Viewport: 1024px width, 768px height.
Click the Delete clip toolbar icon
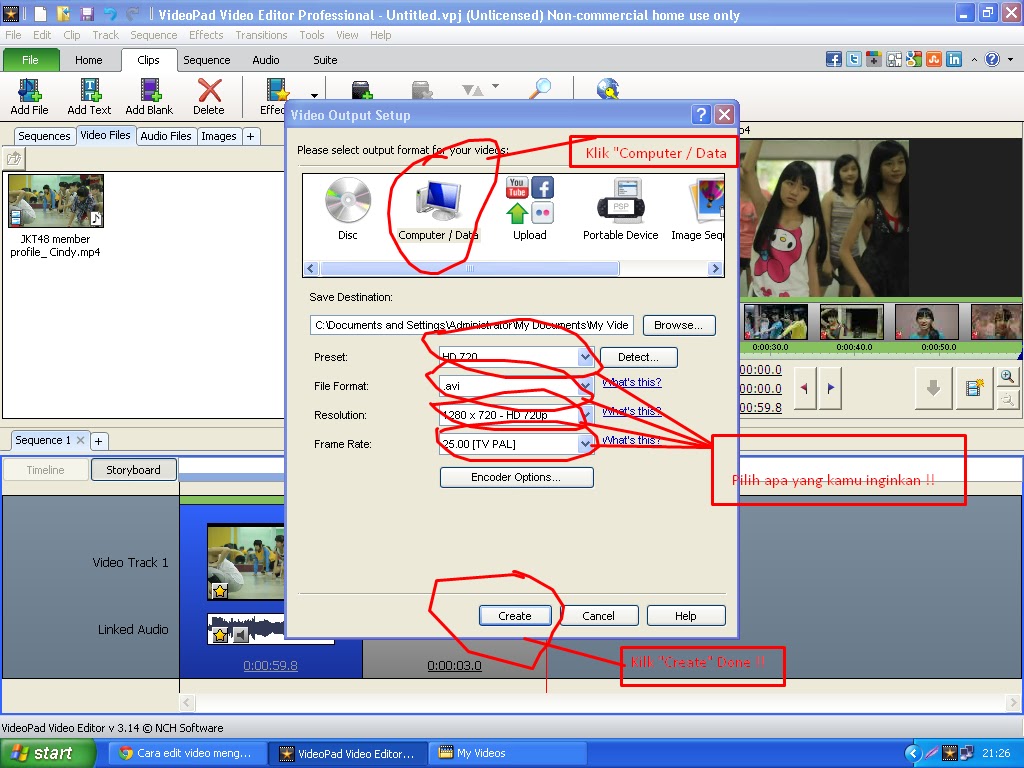[x=209, y=96]
